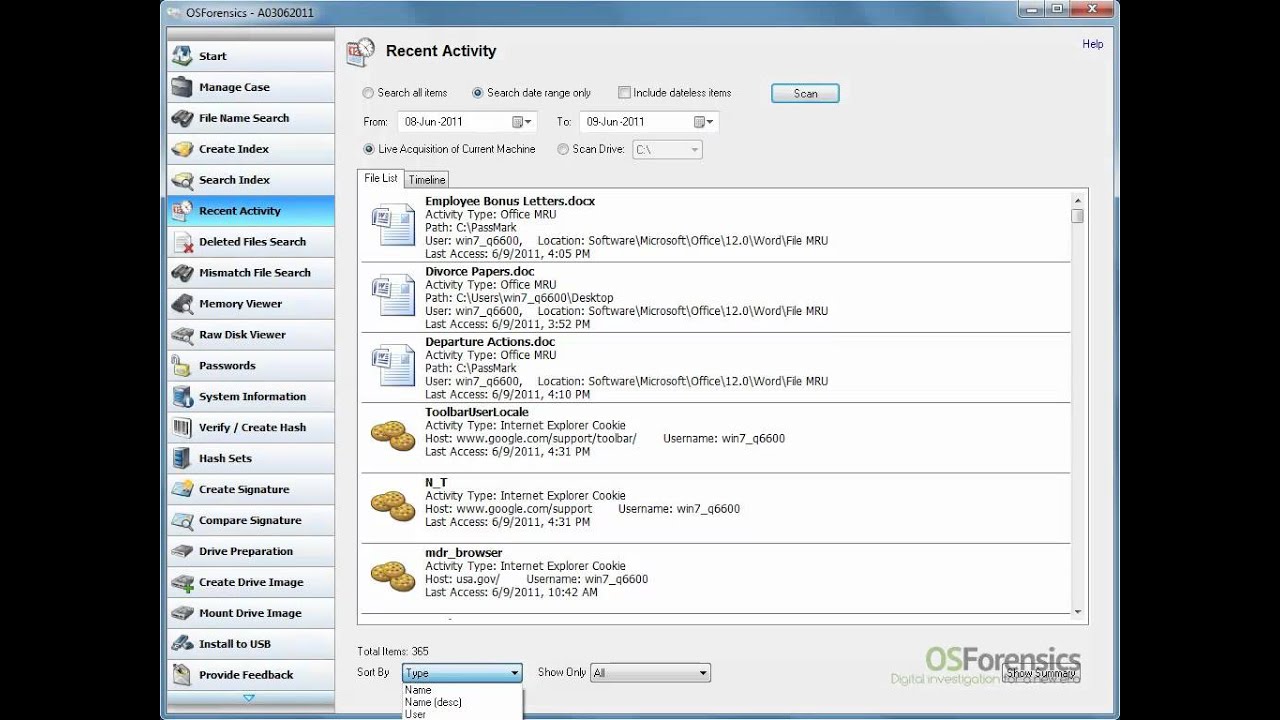Click the N_T cookie icon

(393, 505)
